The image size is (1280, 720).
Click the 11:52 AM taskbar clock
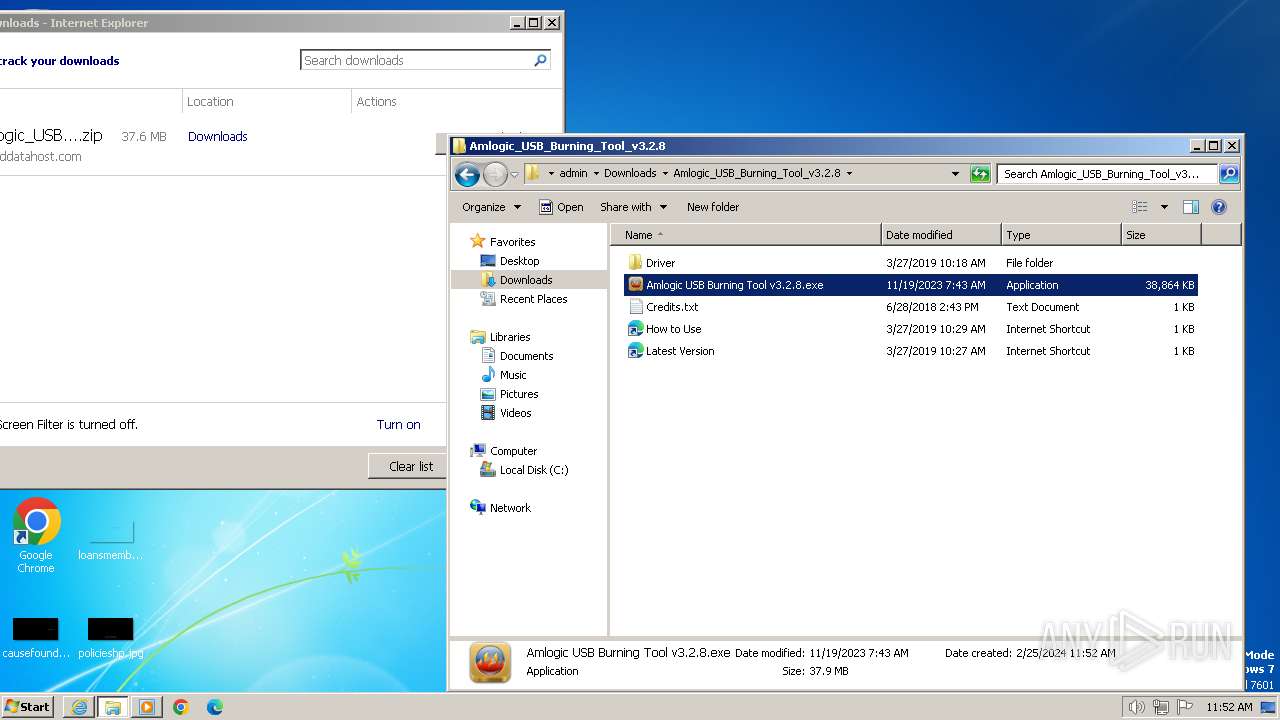point(1229,707)
